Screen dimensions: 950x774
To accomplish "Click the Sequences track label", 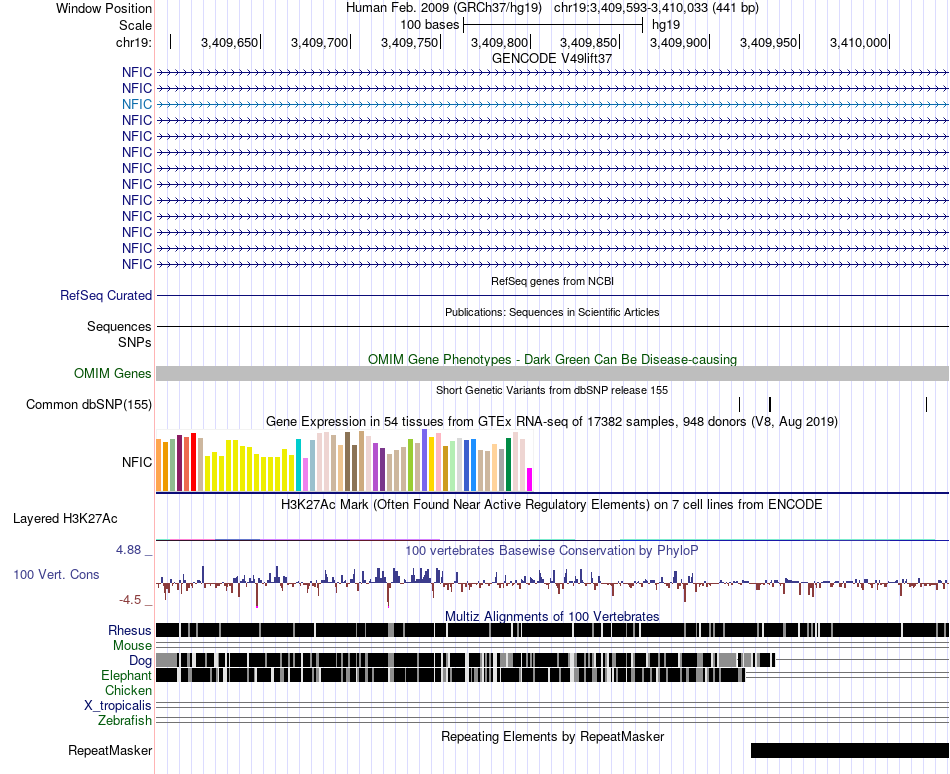I will (119, 326).
